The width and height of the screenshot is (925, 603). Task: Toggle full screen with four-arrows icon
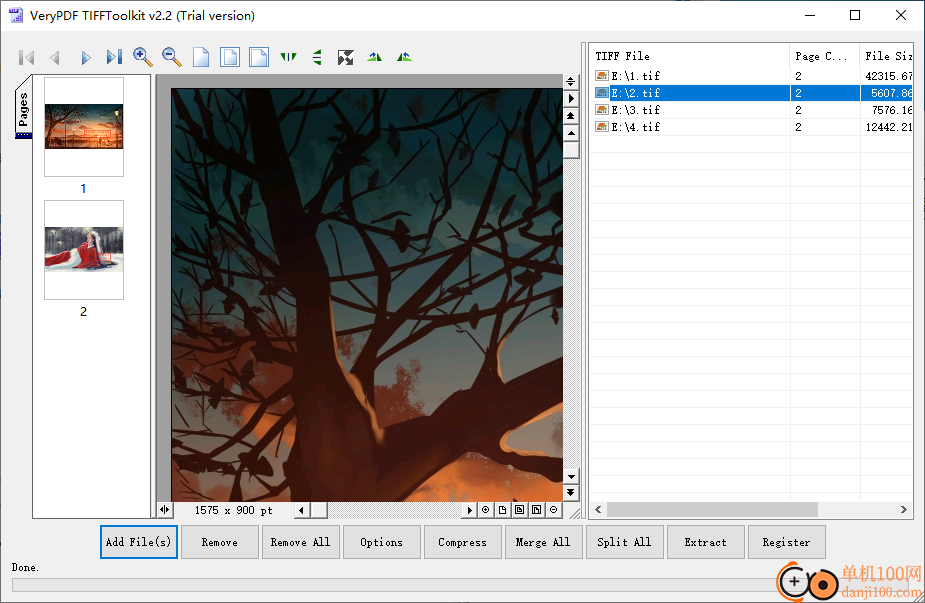[346, 57]
